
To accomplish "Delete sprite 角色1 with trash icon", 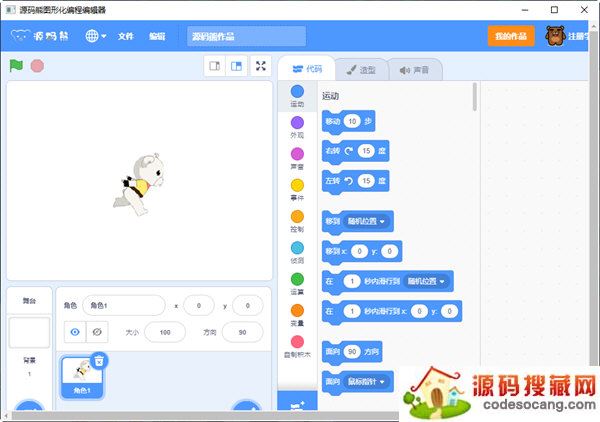I will [99, 360].
